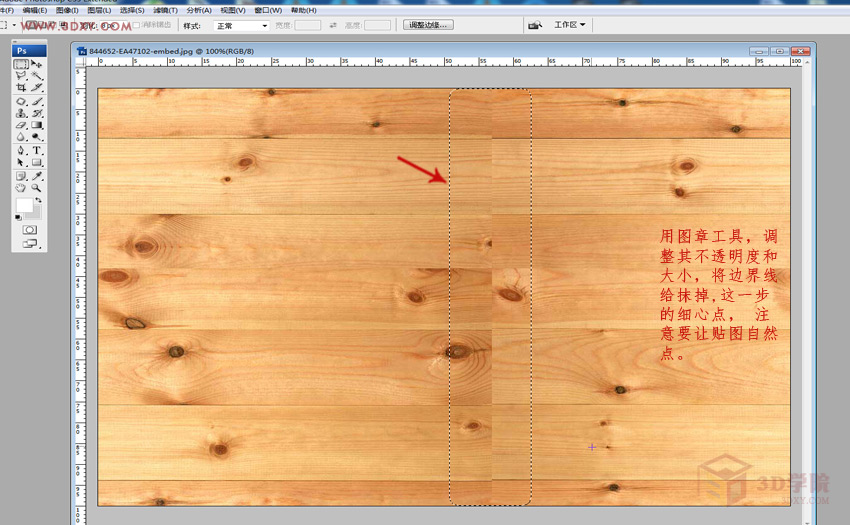Select the Move tool
The height and width of the screenshot is (525, 850).
(x=37, y=64)
